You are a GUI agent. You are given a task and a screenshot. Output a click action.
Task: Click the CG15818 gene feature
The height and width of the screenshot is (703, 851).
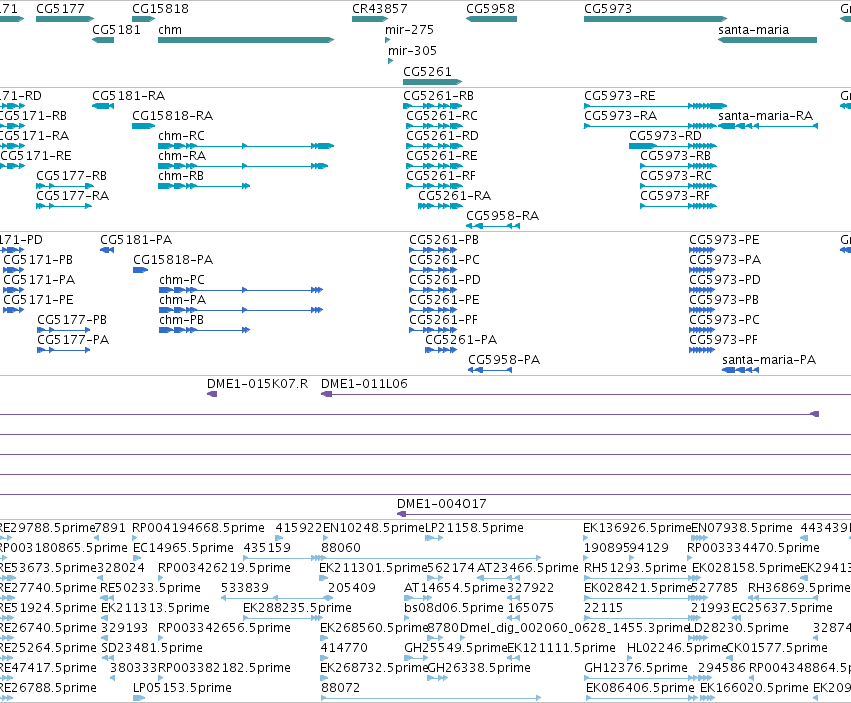143,19
